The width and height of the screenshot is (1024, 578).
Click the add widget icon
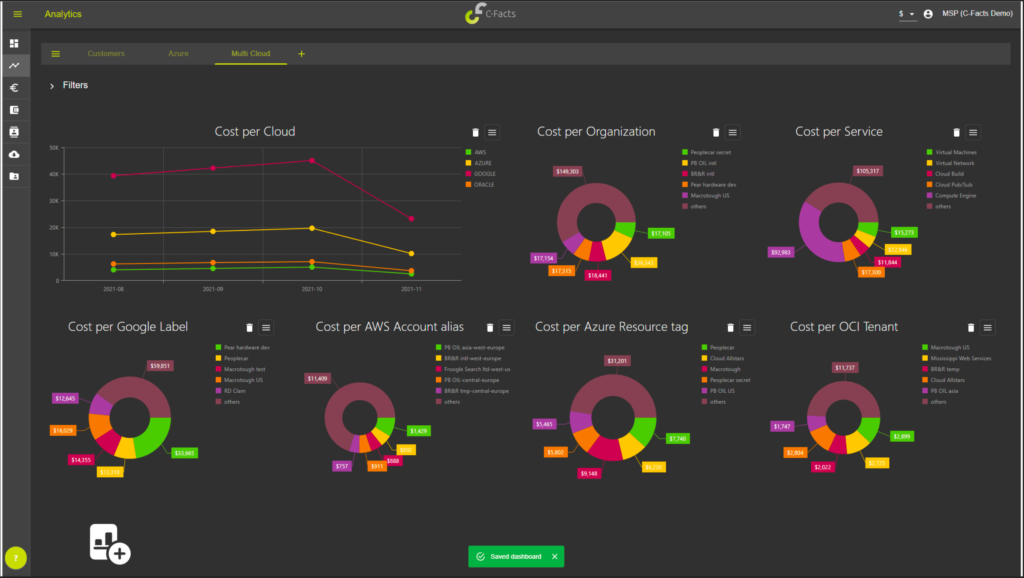click(x=110, y=543)
